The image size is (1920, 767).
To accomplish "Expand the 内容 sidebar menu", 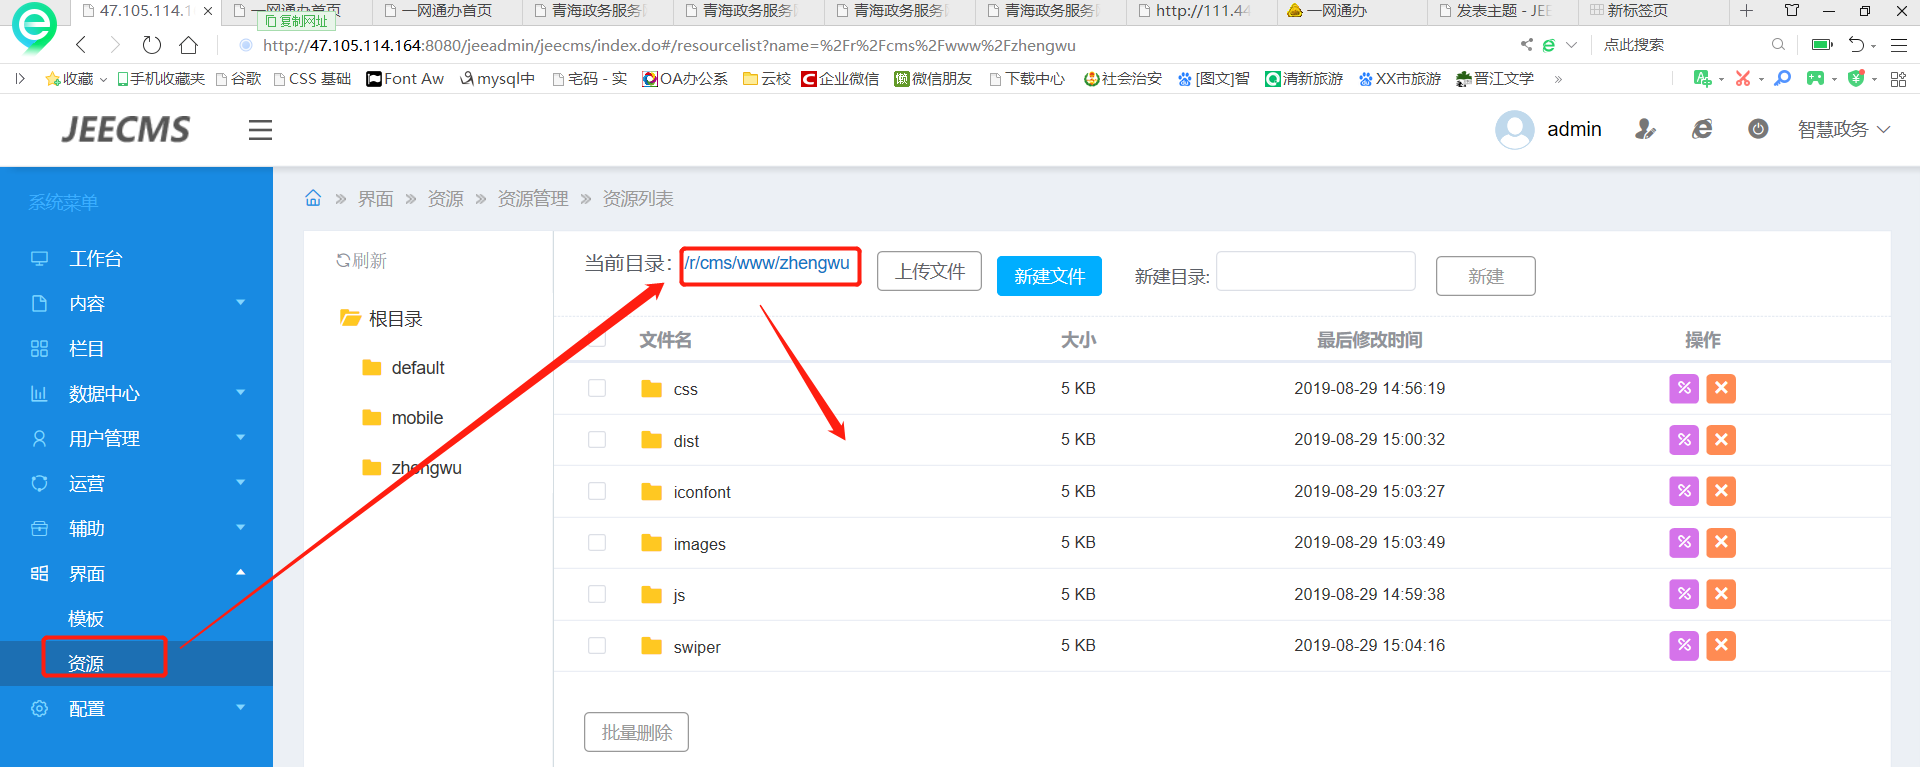I will click(136, 303).
